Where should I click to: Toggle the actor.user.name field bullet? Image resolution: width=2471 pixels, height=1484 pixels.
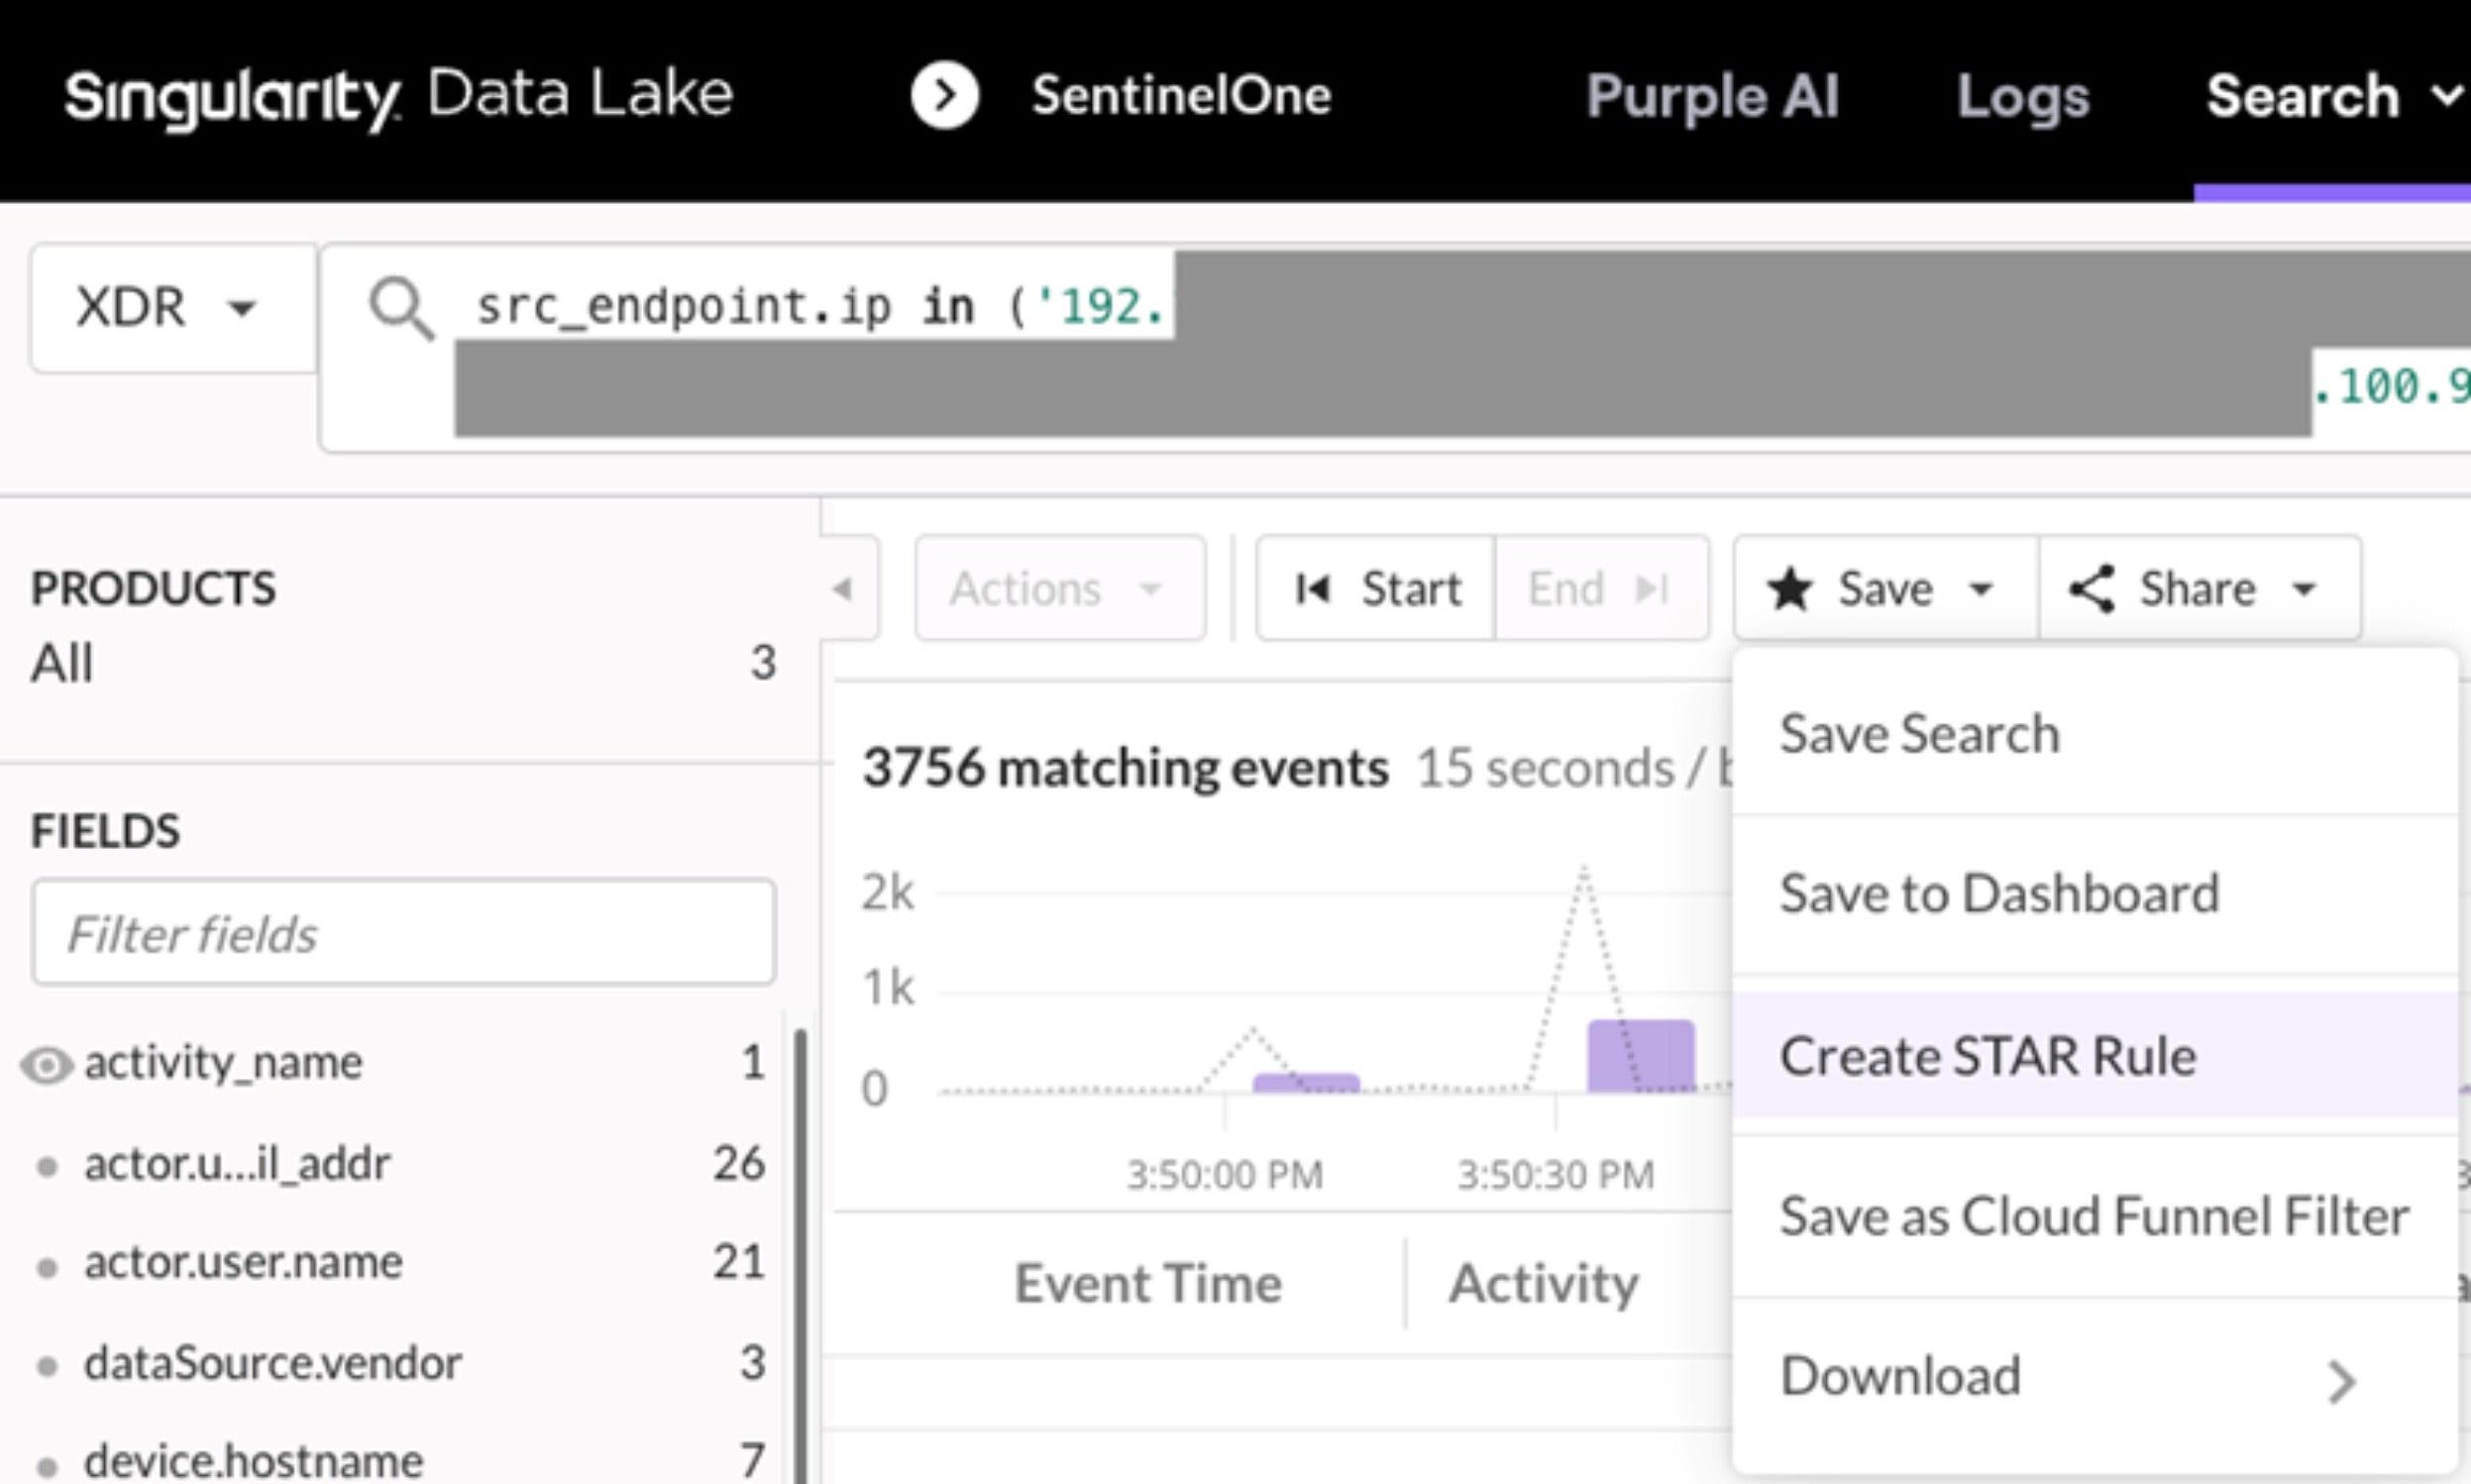click(x=46, y=1267)
